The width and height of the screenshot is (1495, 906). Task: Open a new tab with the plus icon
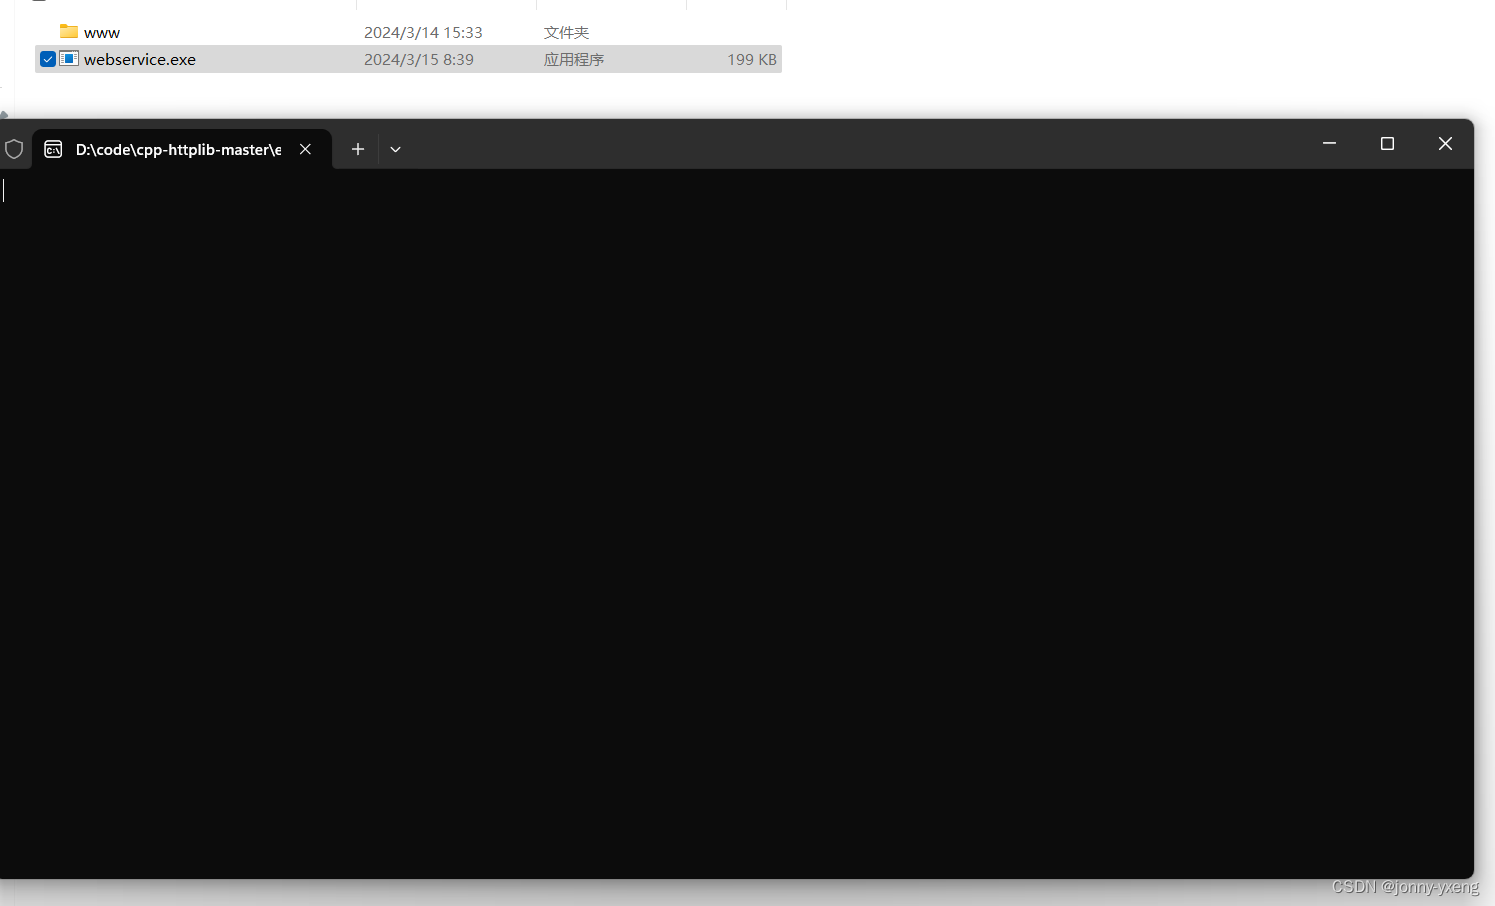(x=357, y=148)
